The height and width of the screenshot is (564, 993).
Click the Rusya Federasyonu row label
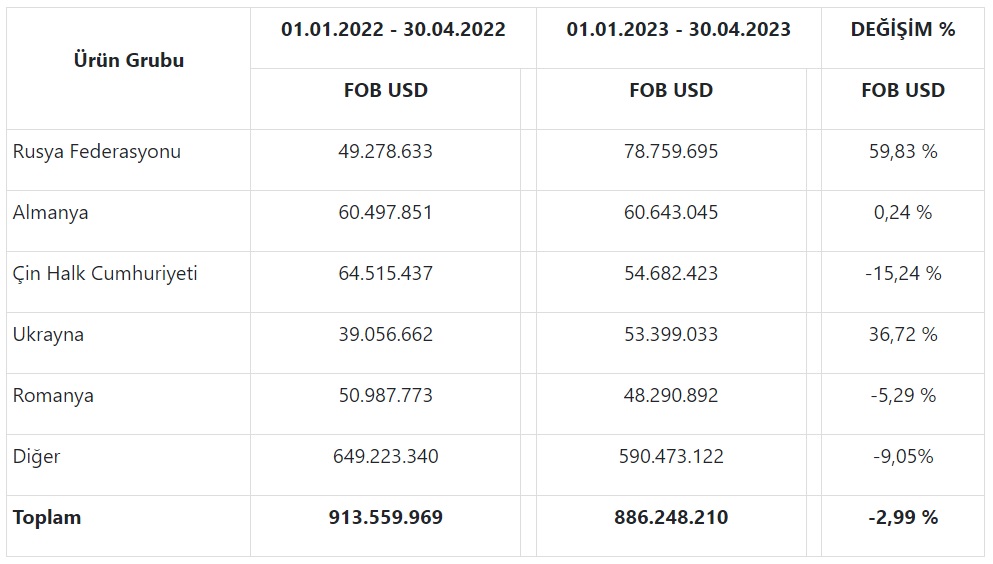[x=97, y=151]
